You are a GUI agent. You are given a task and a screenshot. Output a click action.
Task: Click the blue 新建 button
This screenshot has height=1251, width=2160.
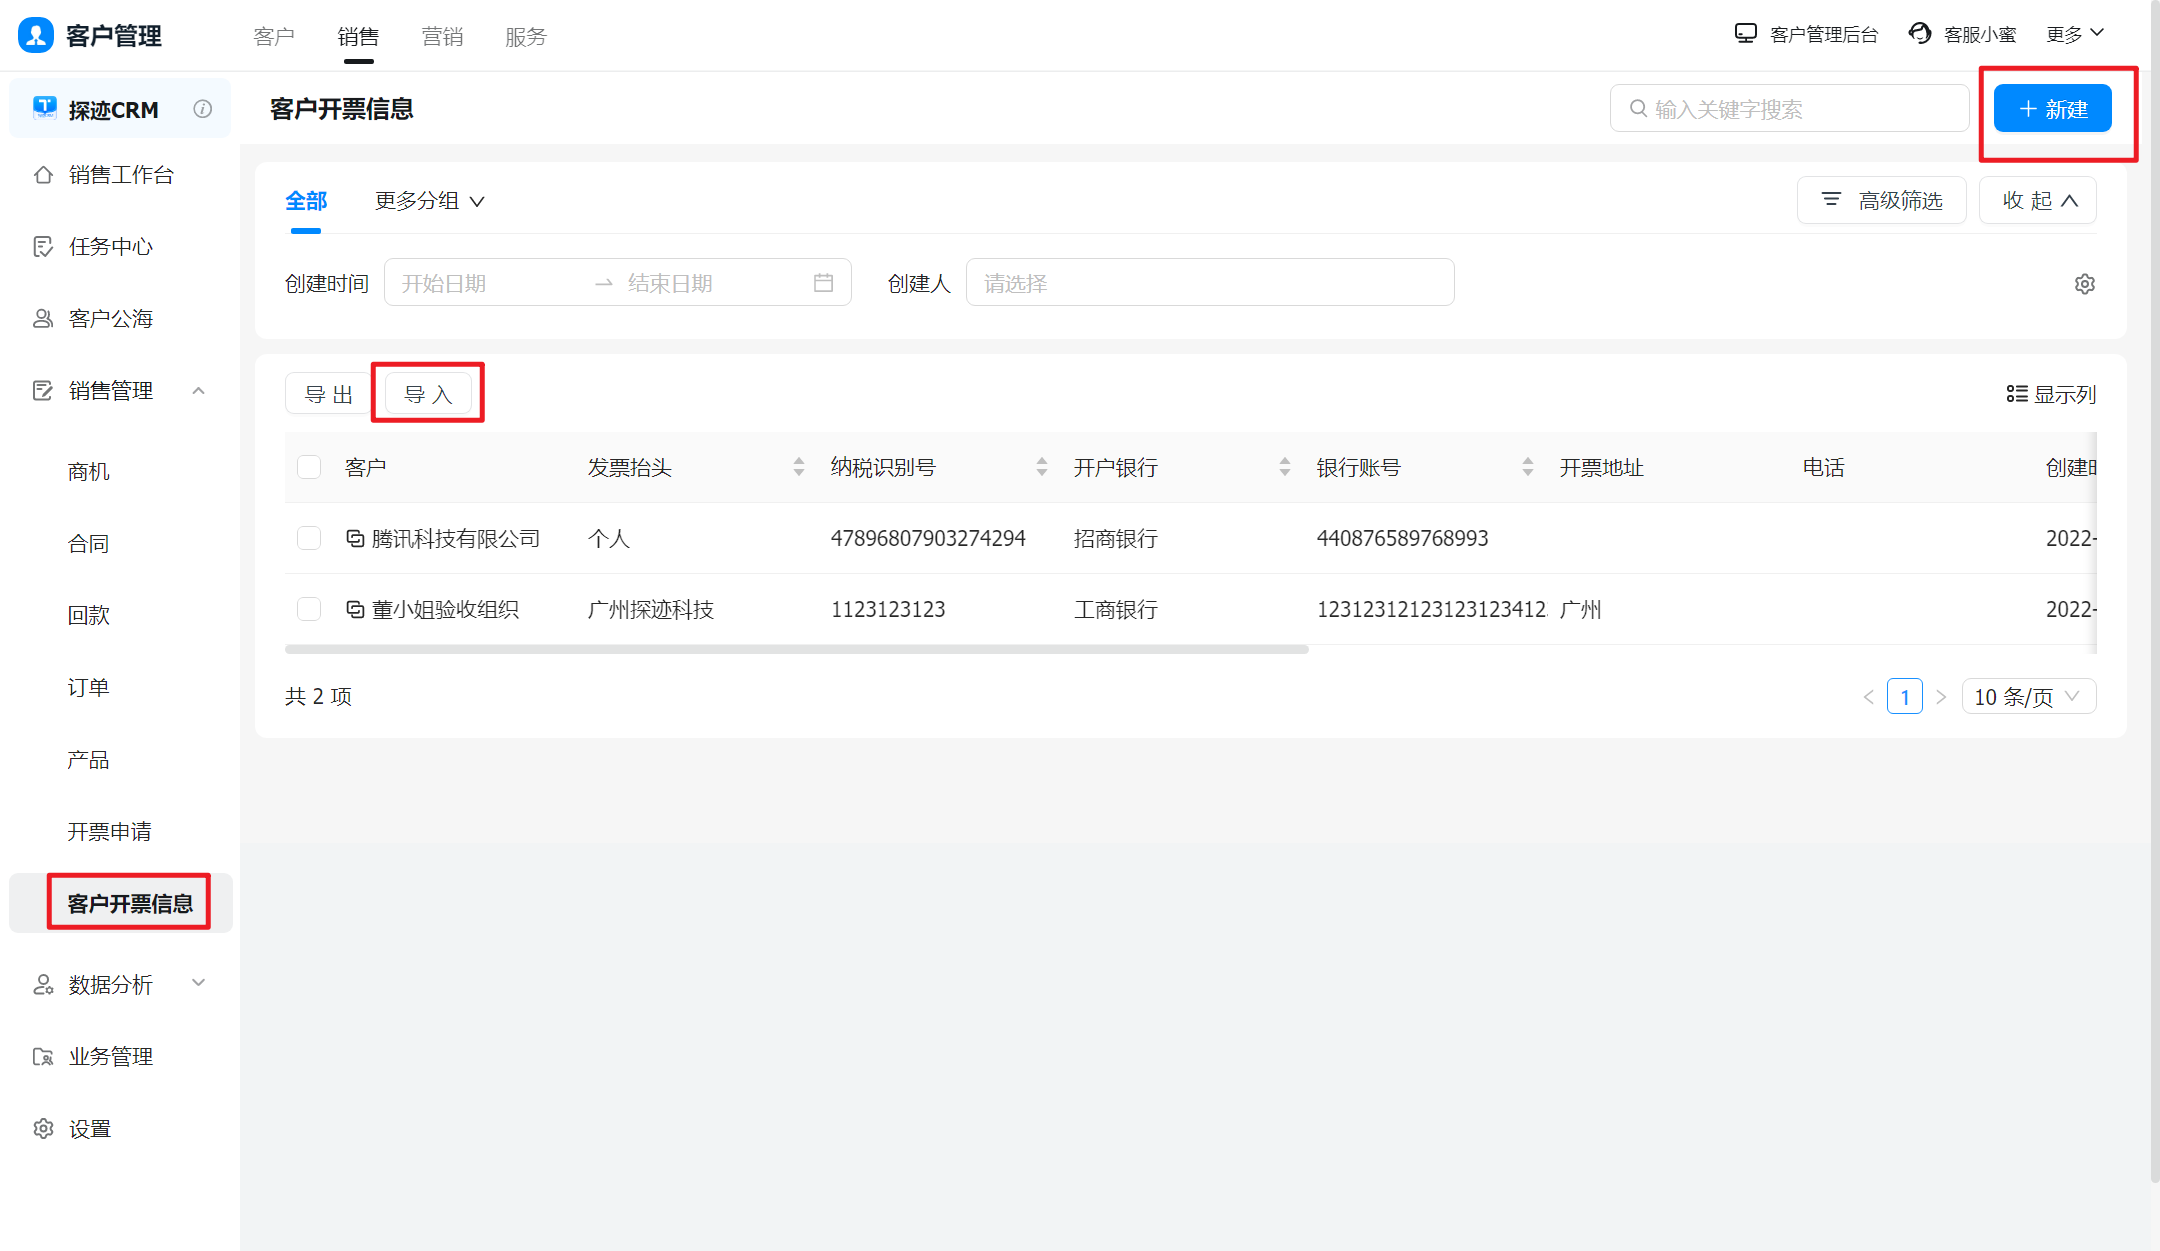(x=2052, y=109)
